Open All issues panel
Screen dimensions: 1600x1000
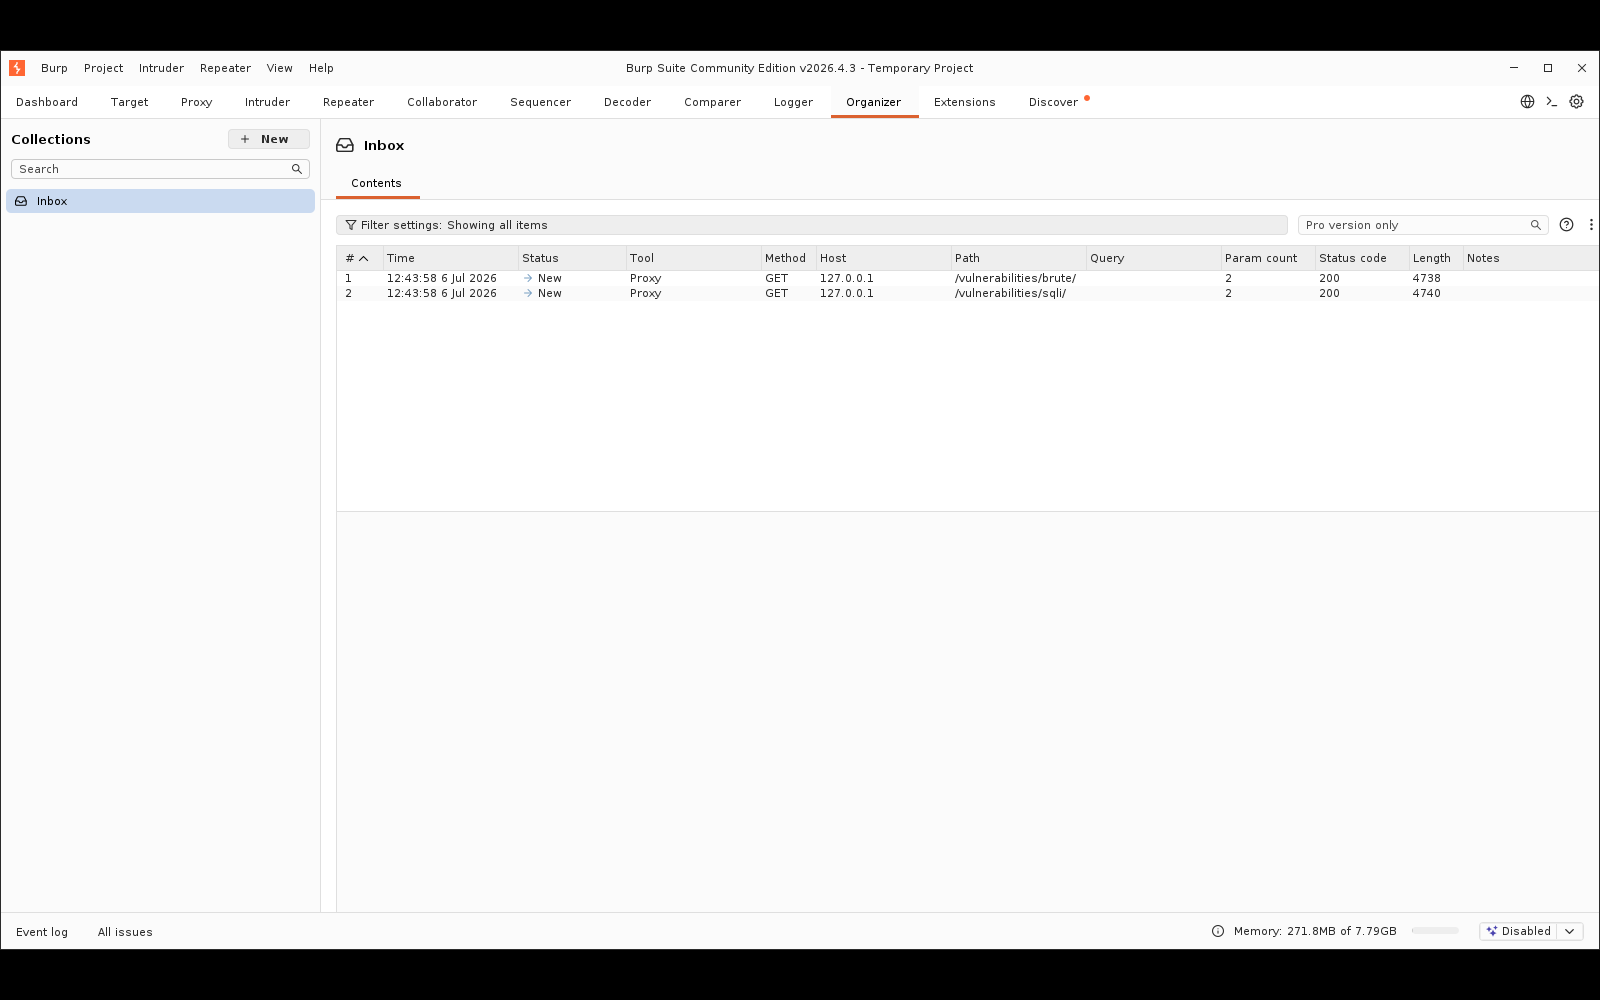125,932
